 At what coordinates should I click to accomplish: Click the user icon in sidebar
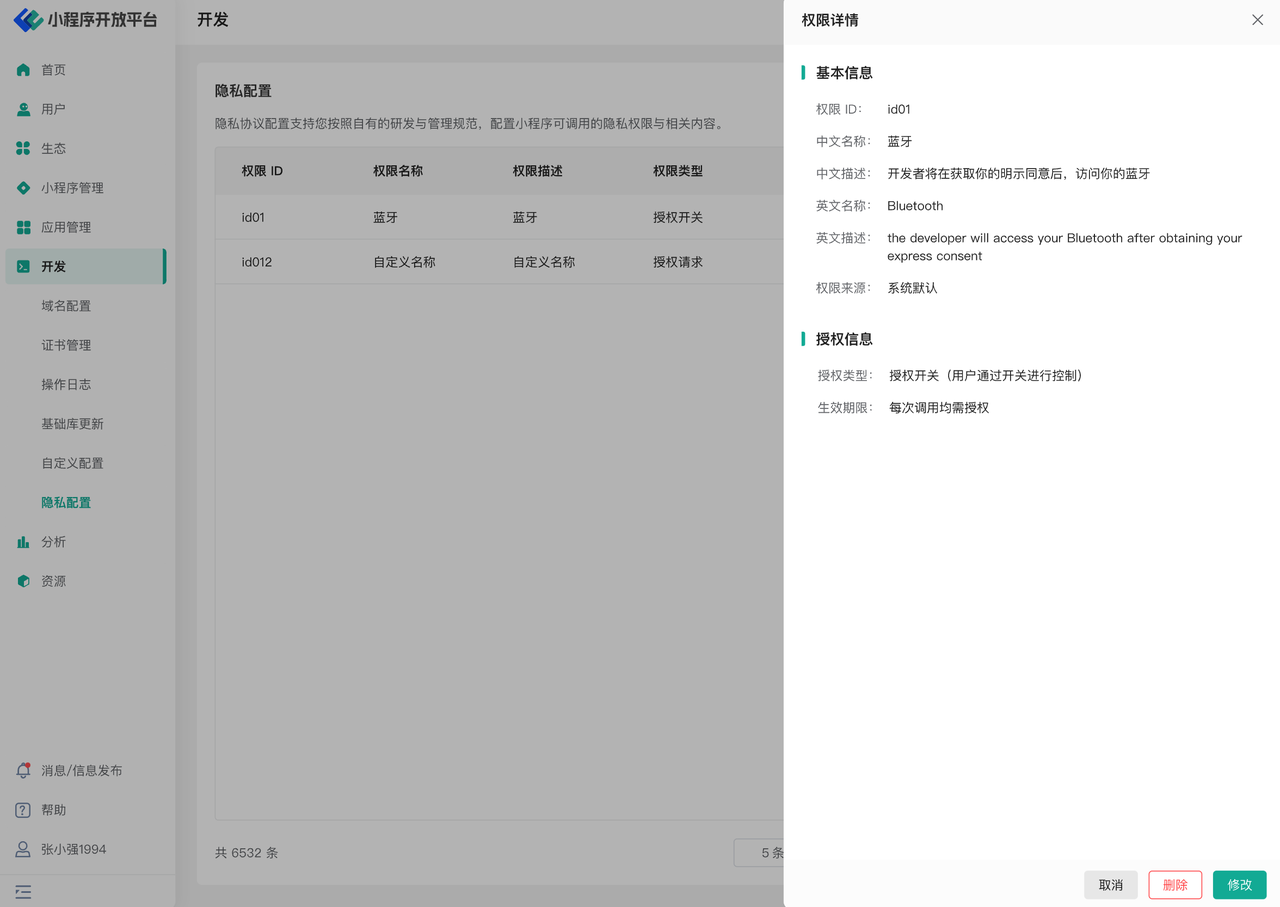click(x=23, y=109)
